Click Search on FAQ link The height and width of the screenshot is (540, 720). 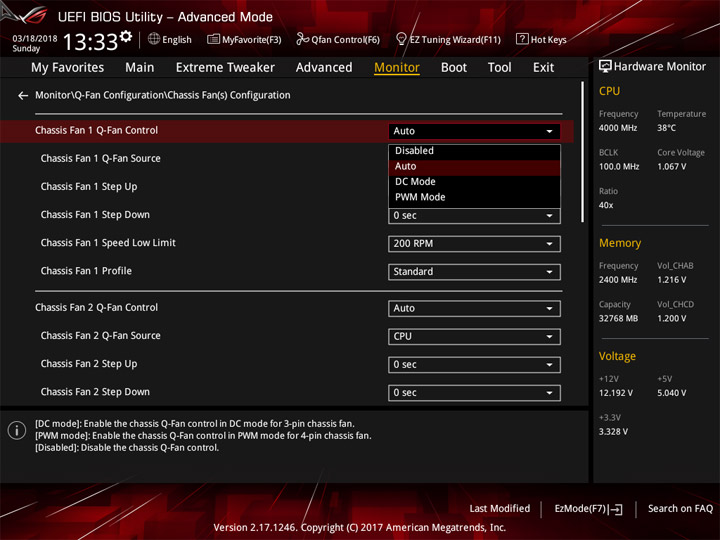680,509
